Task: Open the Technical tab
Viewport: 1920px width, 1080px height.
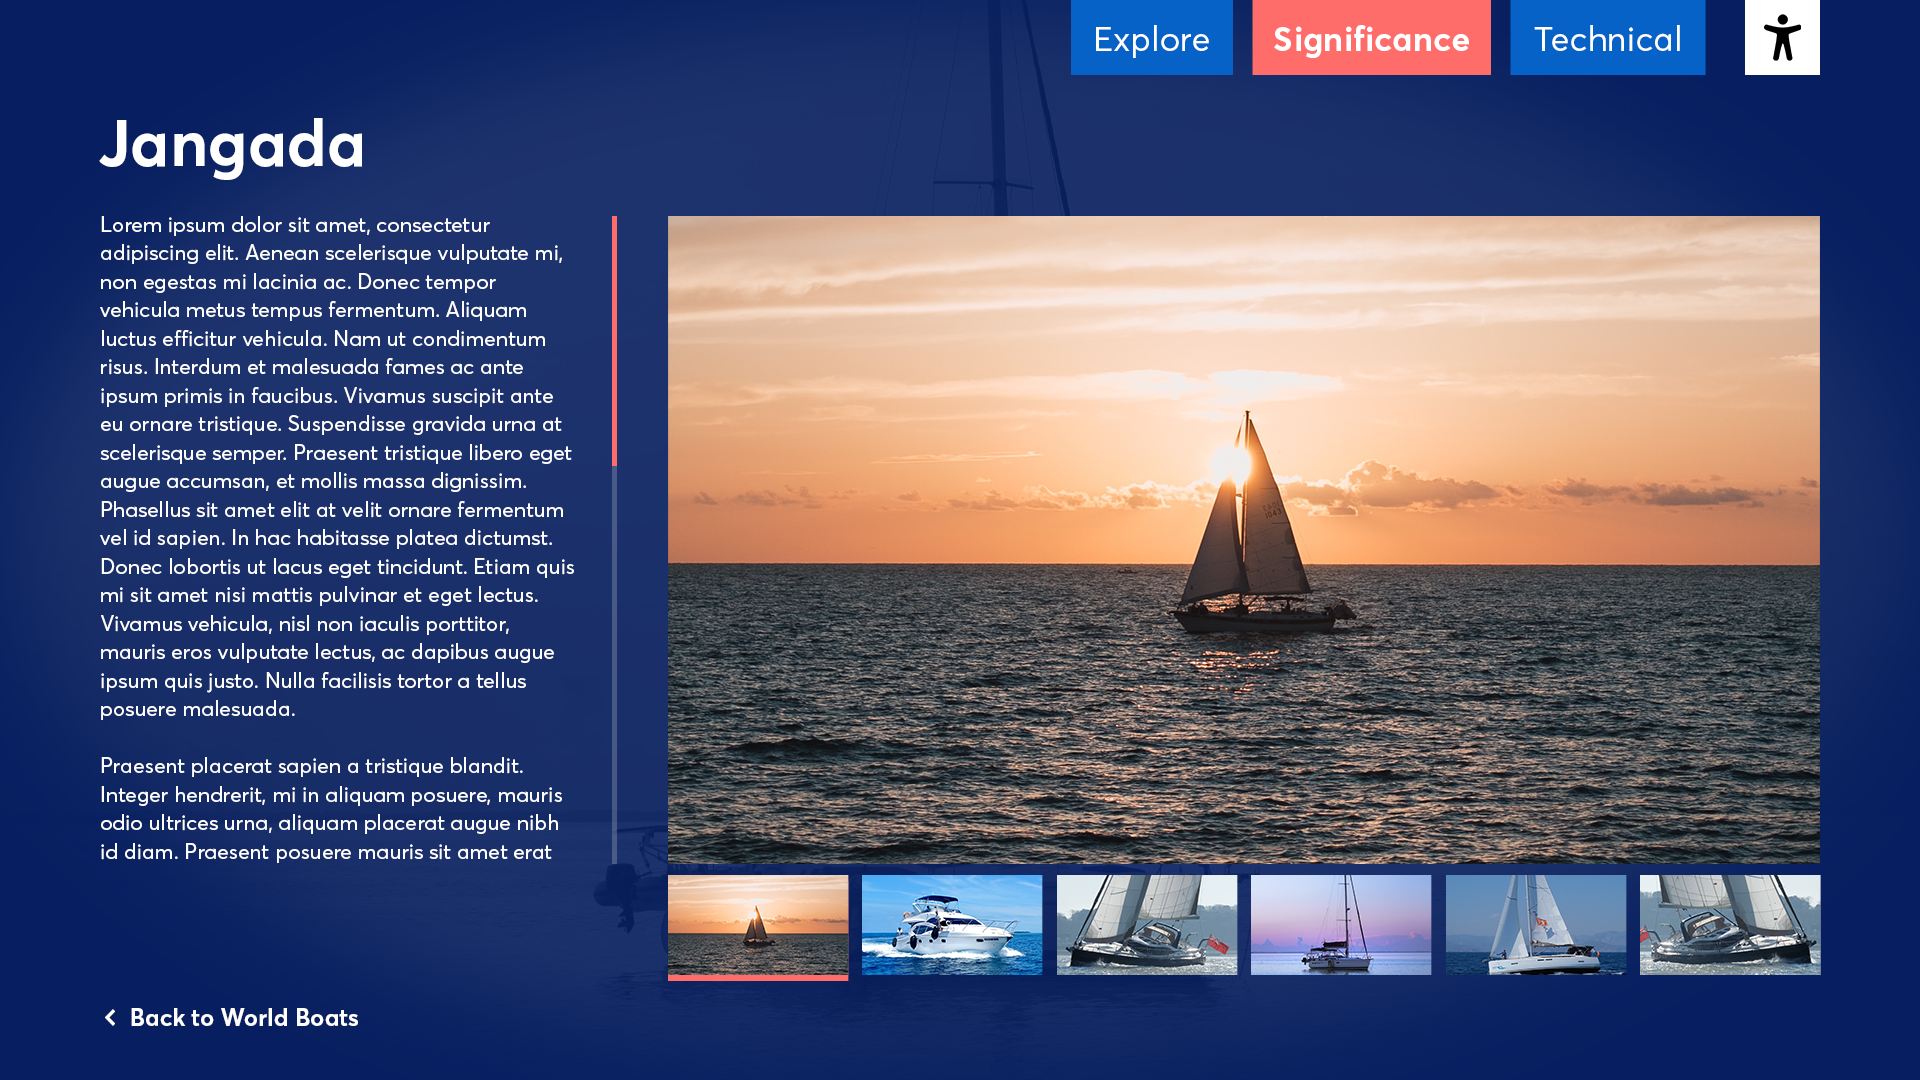Action: (x=1607, y=38)
